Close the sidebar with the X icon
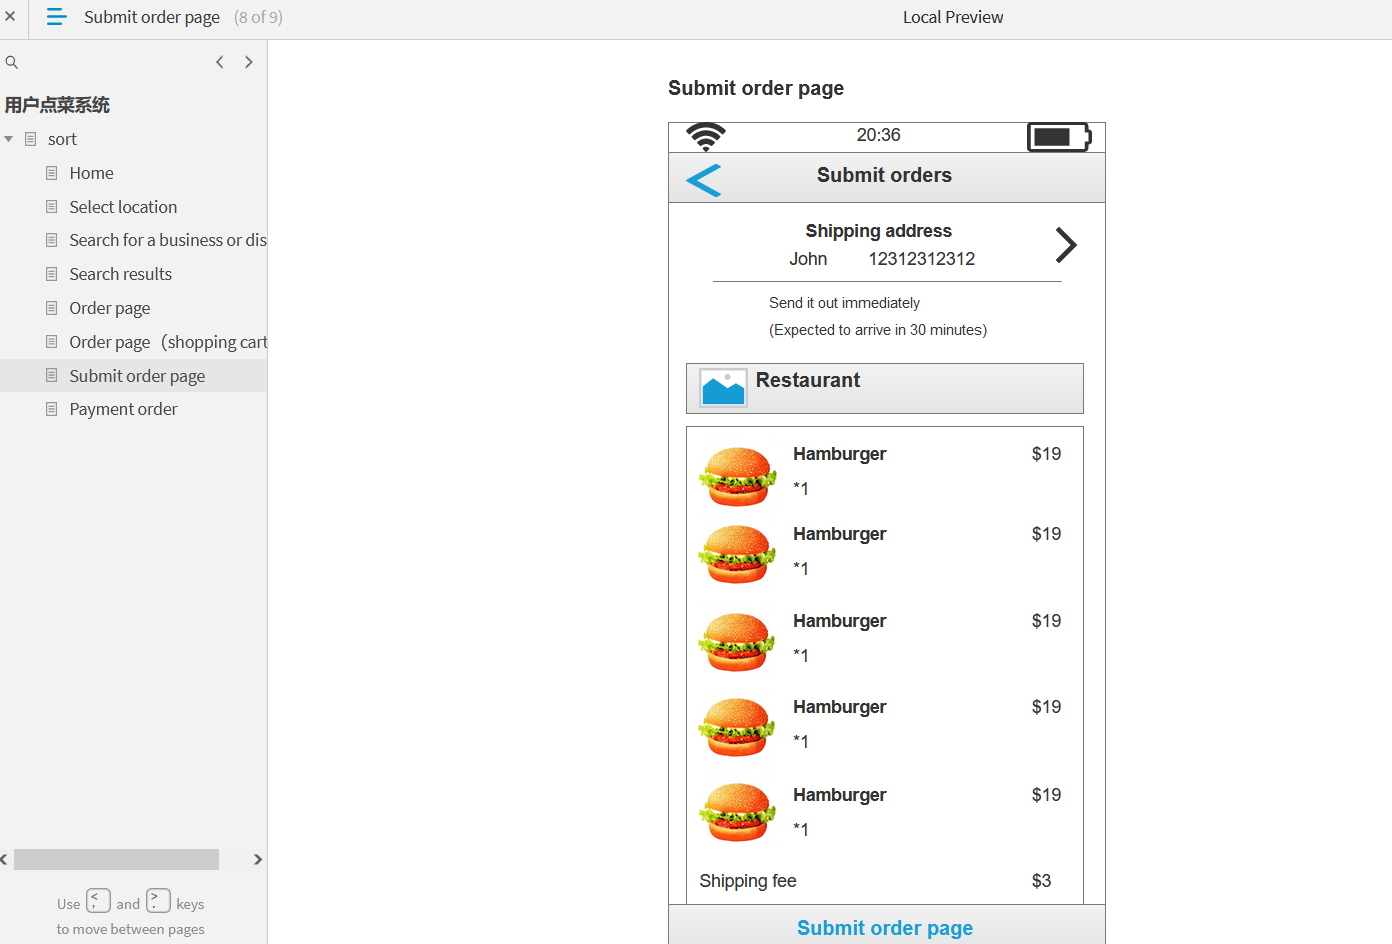Viewport: 1392px width, 944px height. [10, 16]
